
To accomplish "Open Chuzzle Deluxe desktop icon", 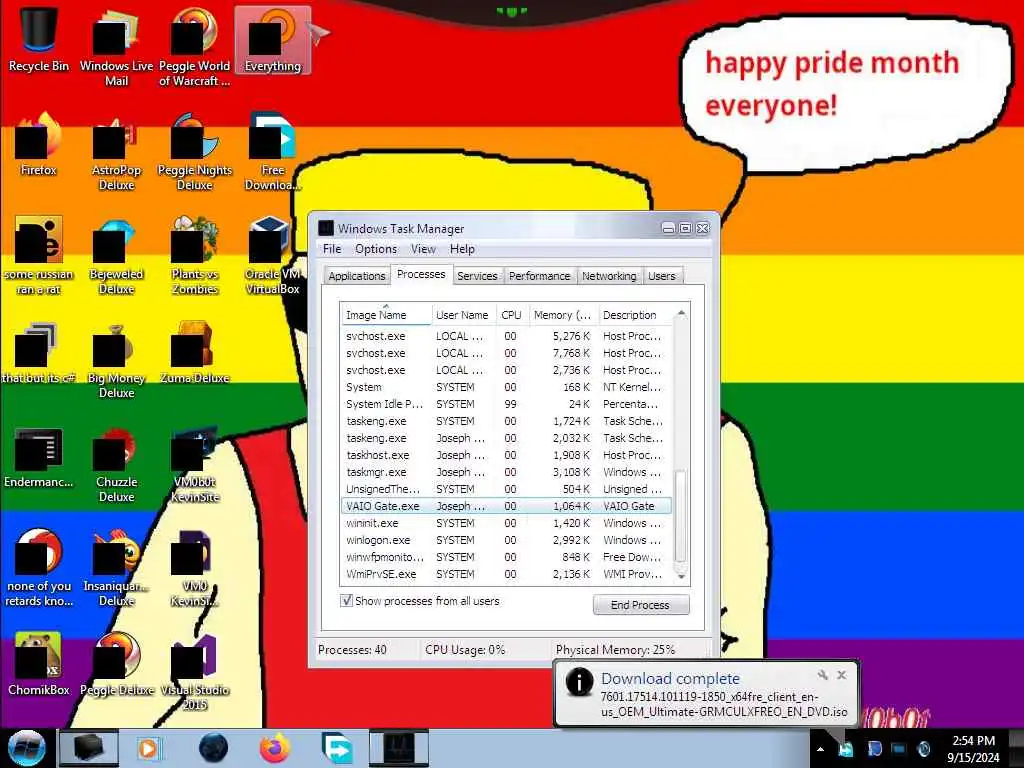I will (116, 465).
